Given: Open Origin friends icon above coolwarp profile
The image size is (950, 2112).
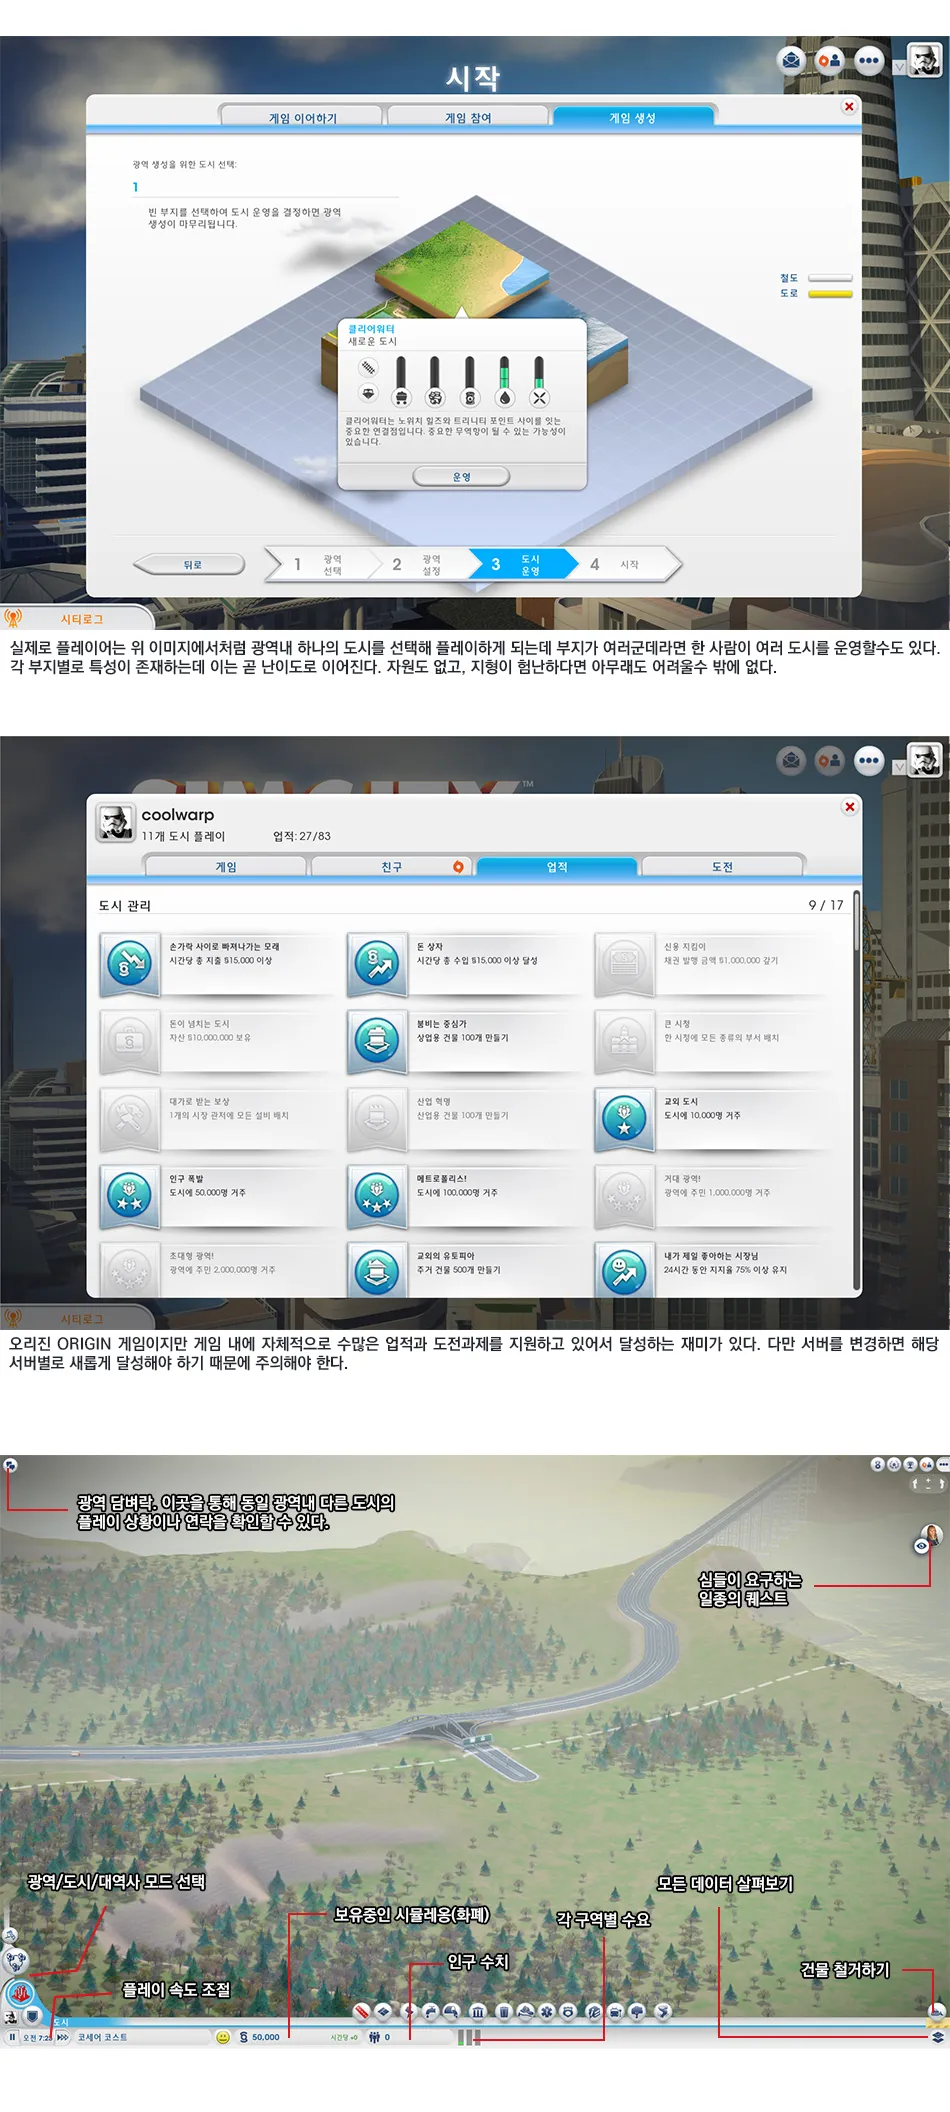Looking at the screenshot, I should [x=830, y=761].
